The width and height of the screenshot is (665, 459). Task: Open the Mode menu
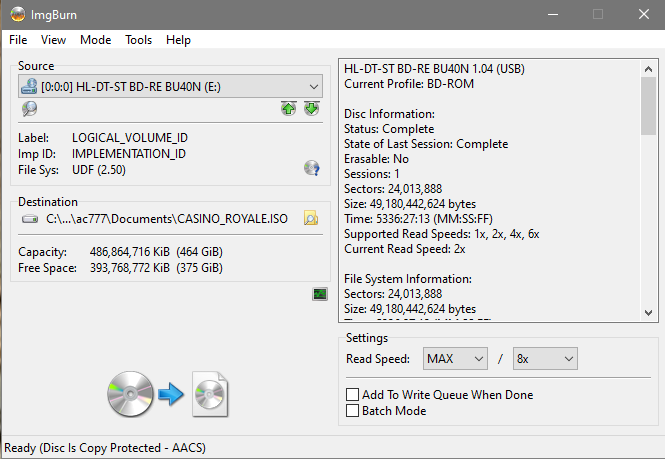coord(96,40)
